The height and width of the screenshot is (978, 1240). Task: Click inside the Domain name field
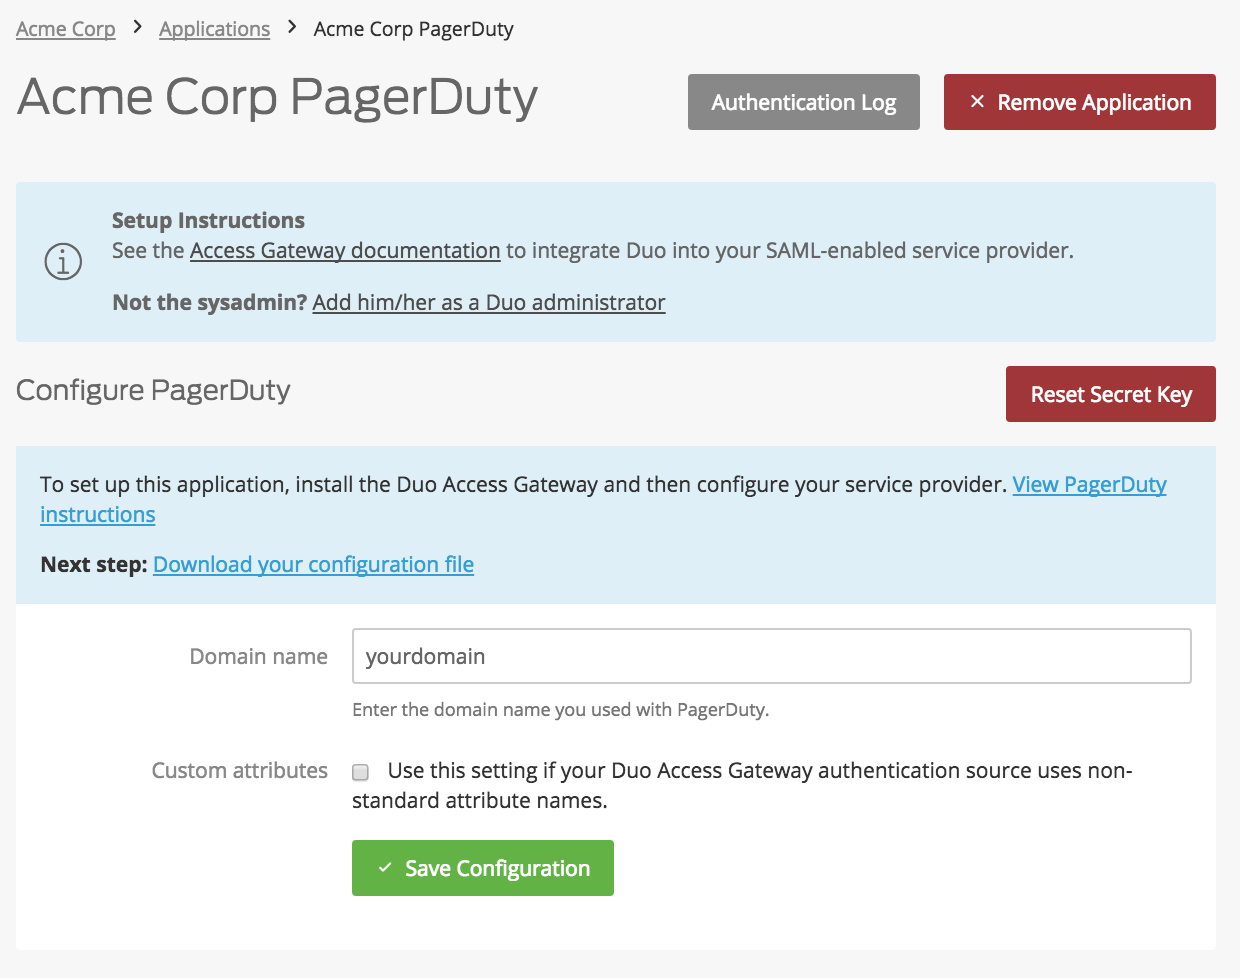point(770,656)
